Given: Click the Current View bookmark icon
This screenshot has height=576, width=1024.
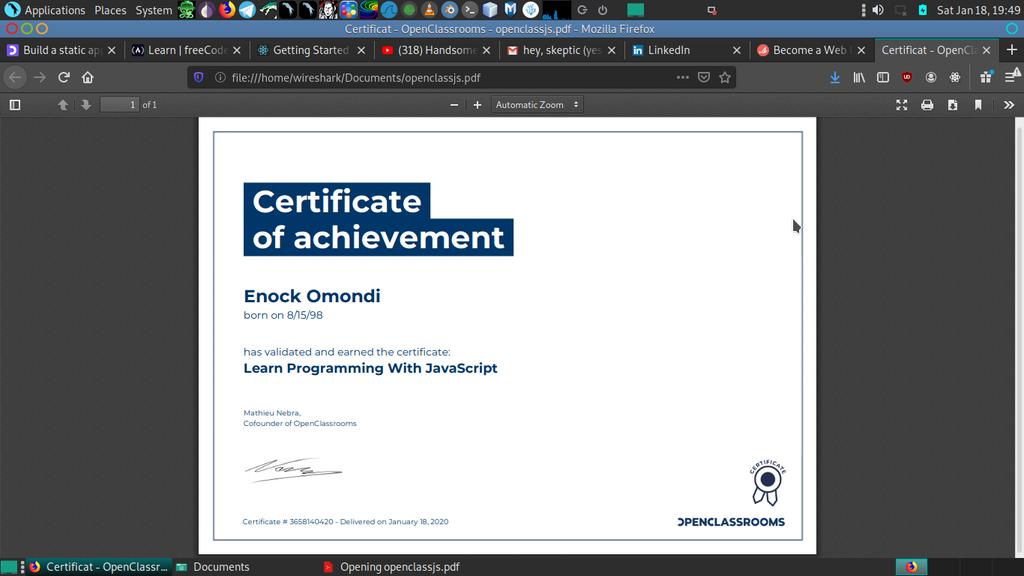Looking at the screenshot, I should (977, 104).
